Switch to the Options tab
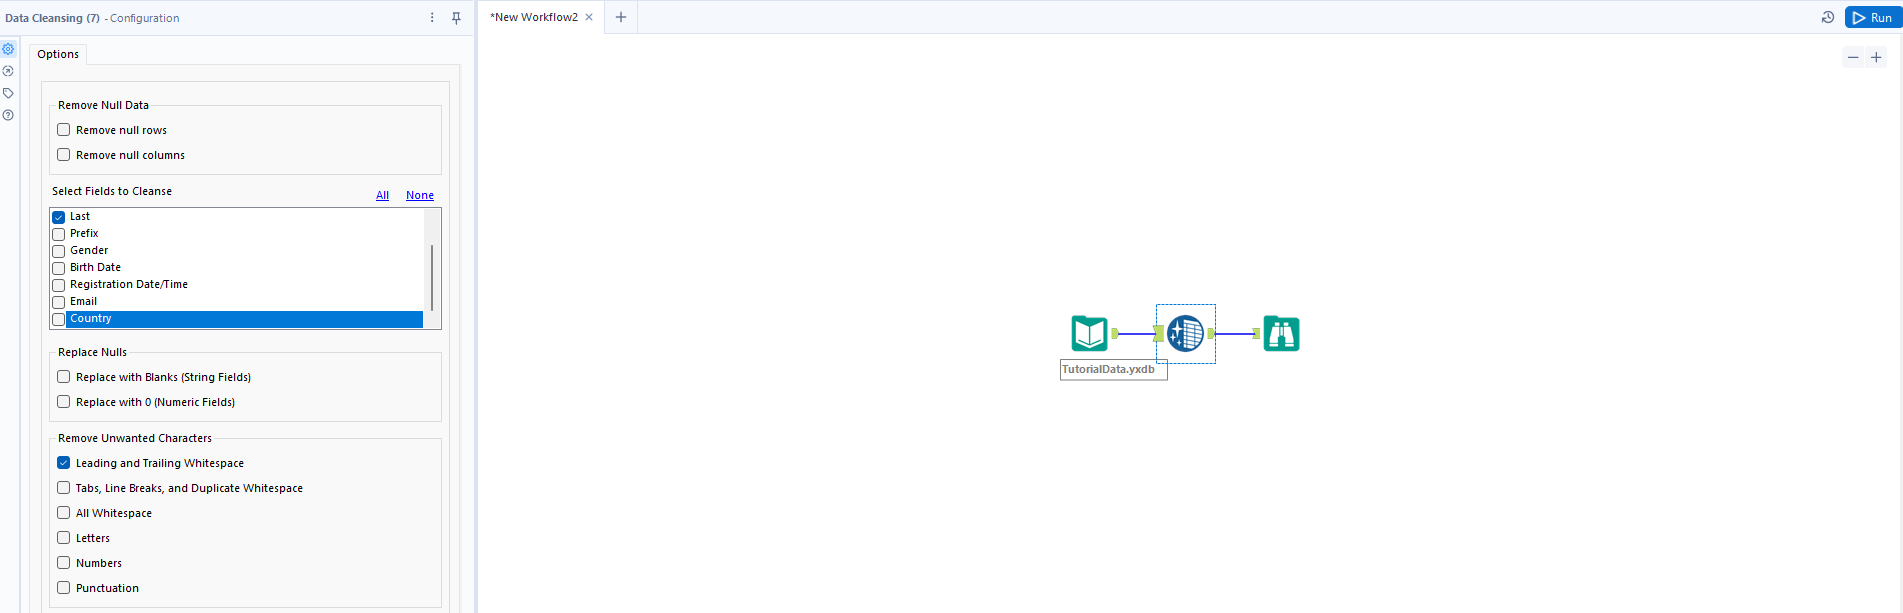Image resolution: width=1903 pixels, height=613 pixels. coord(58,54)
